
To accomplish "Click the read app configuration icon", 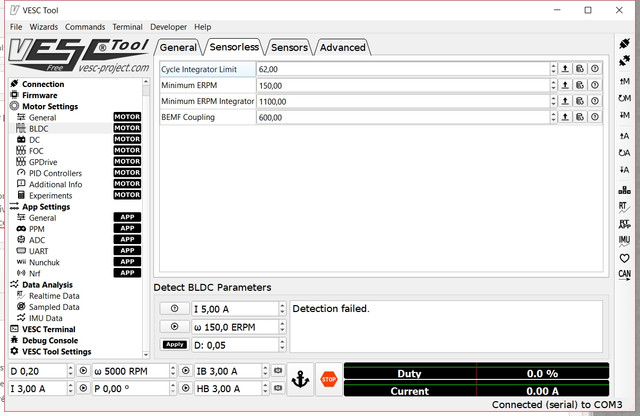I will (x=624, y=136).
